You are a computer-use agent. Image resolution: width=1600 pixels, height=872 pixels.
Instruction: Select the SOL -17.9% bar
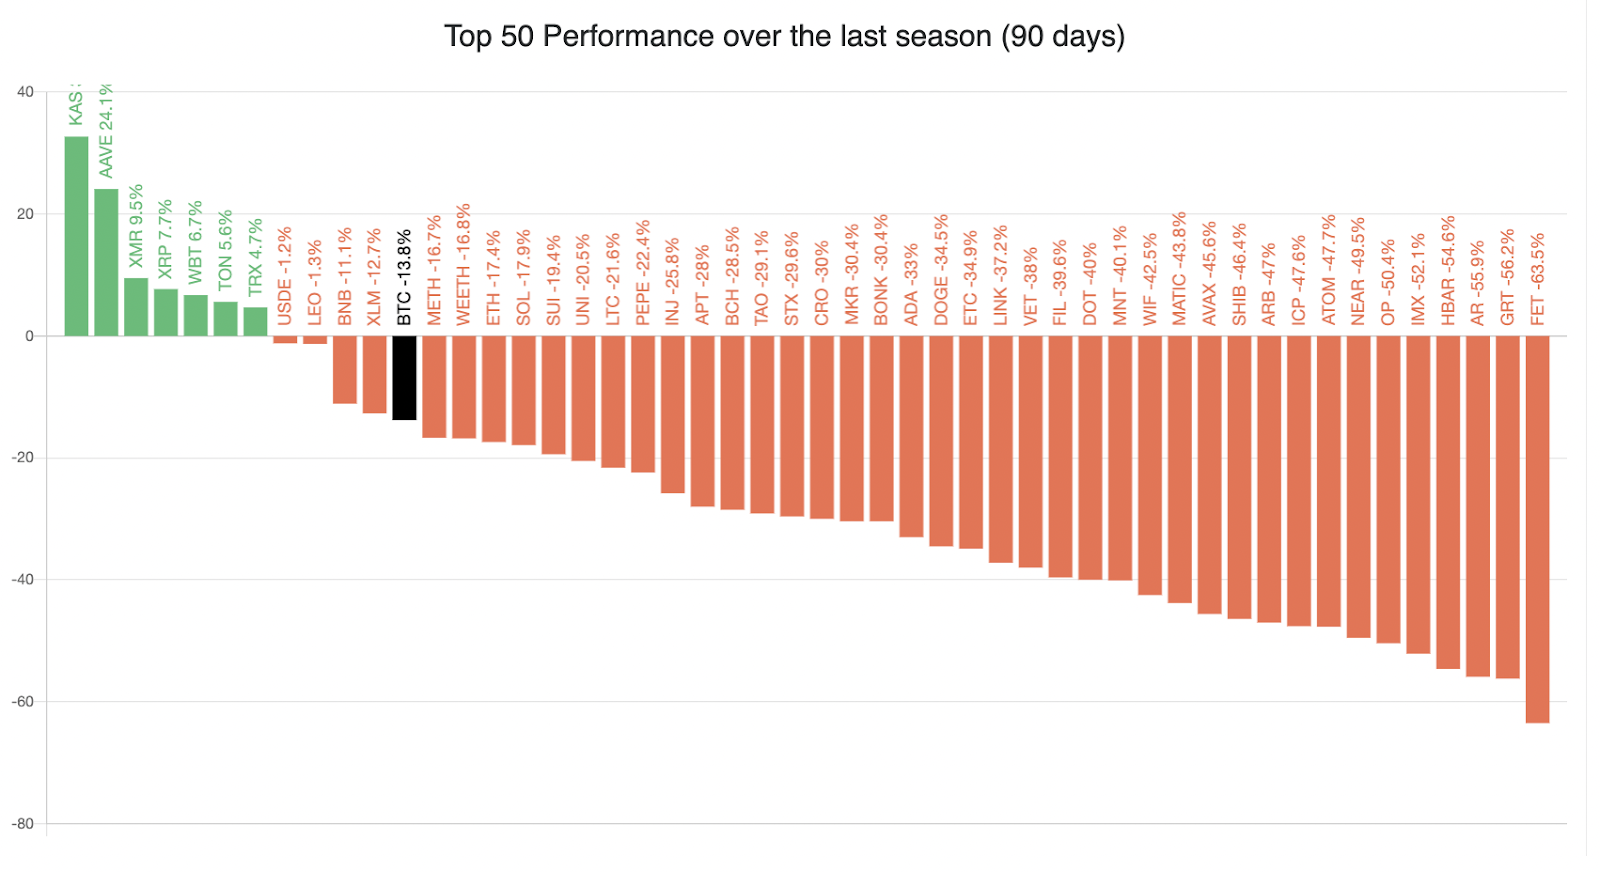[524, 390]
